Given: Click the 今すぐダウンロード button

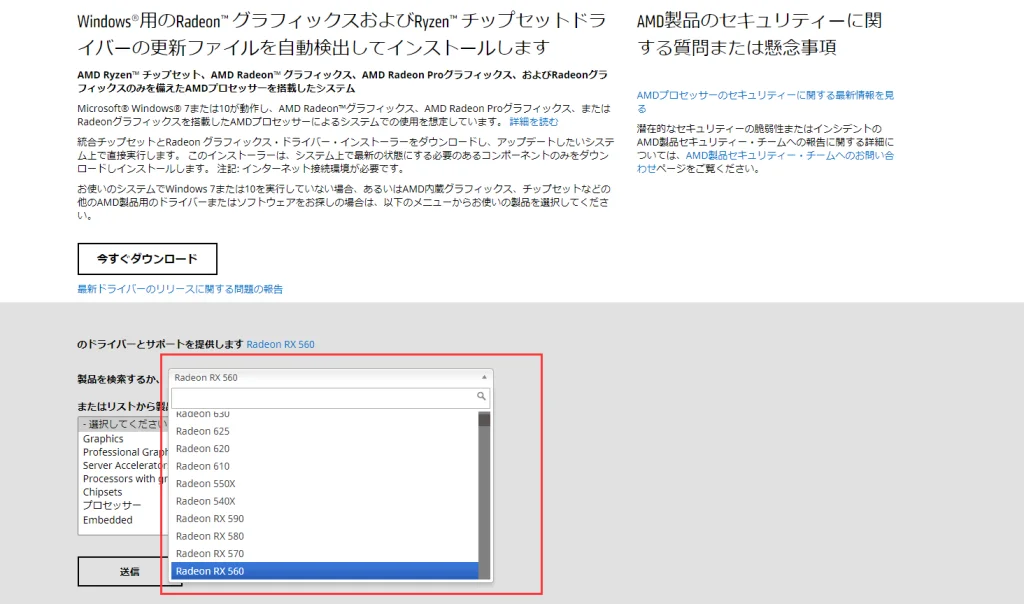Looking at the screenshot, I should point(147,259).
